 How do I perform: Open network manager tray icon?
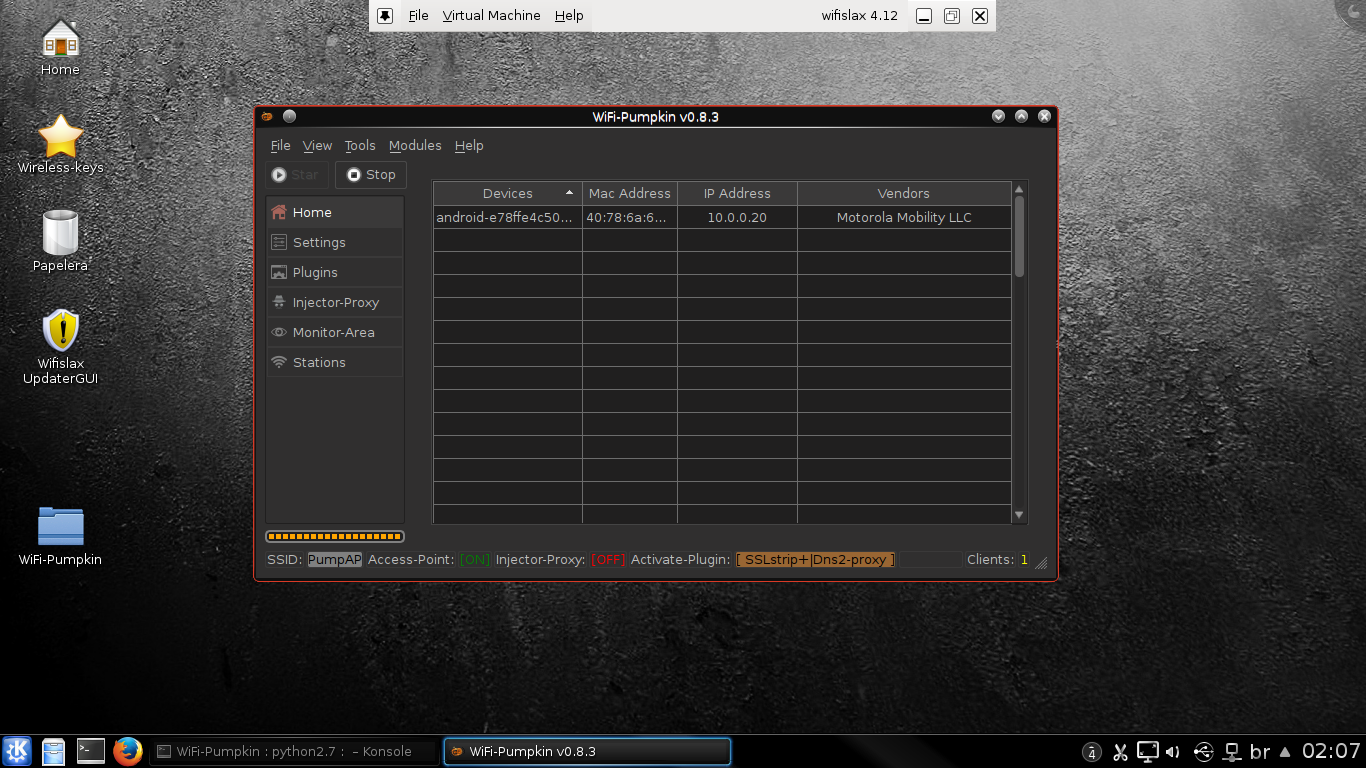1232,752
